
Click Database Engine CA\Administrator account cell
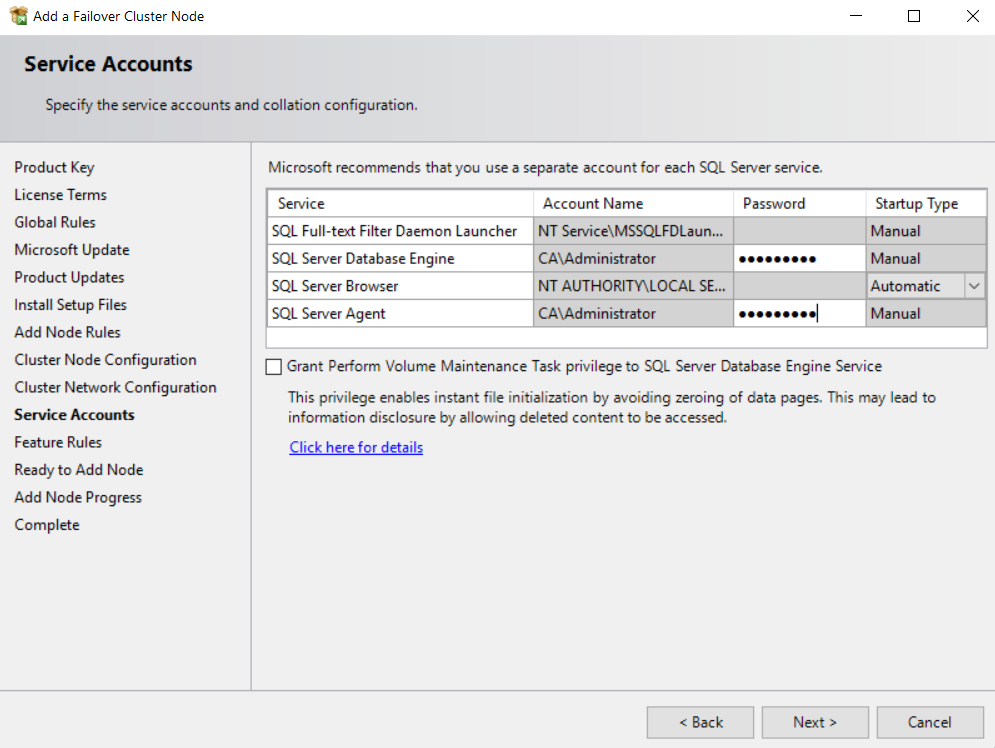point(633,259)
